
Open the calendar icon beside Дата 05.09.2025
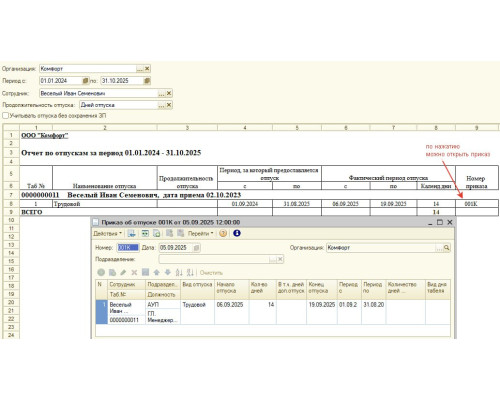196,248
